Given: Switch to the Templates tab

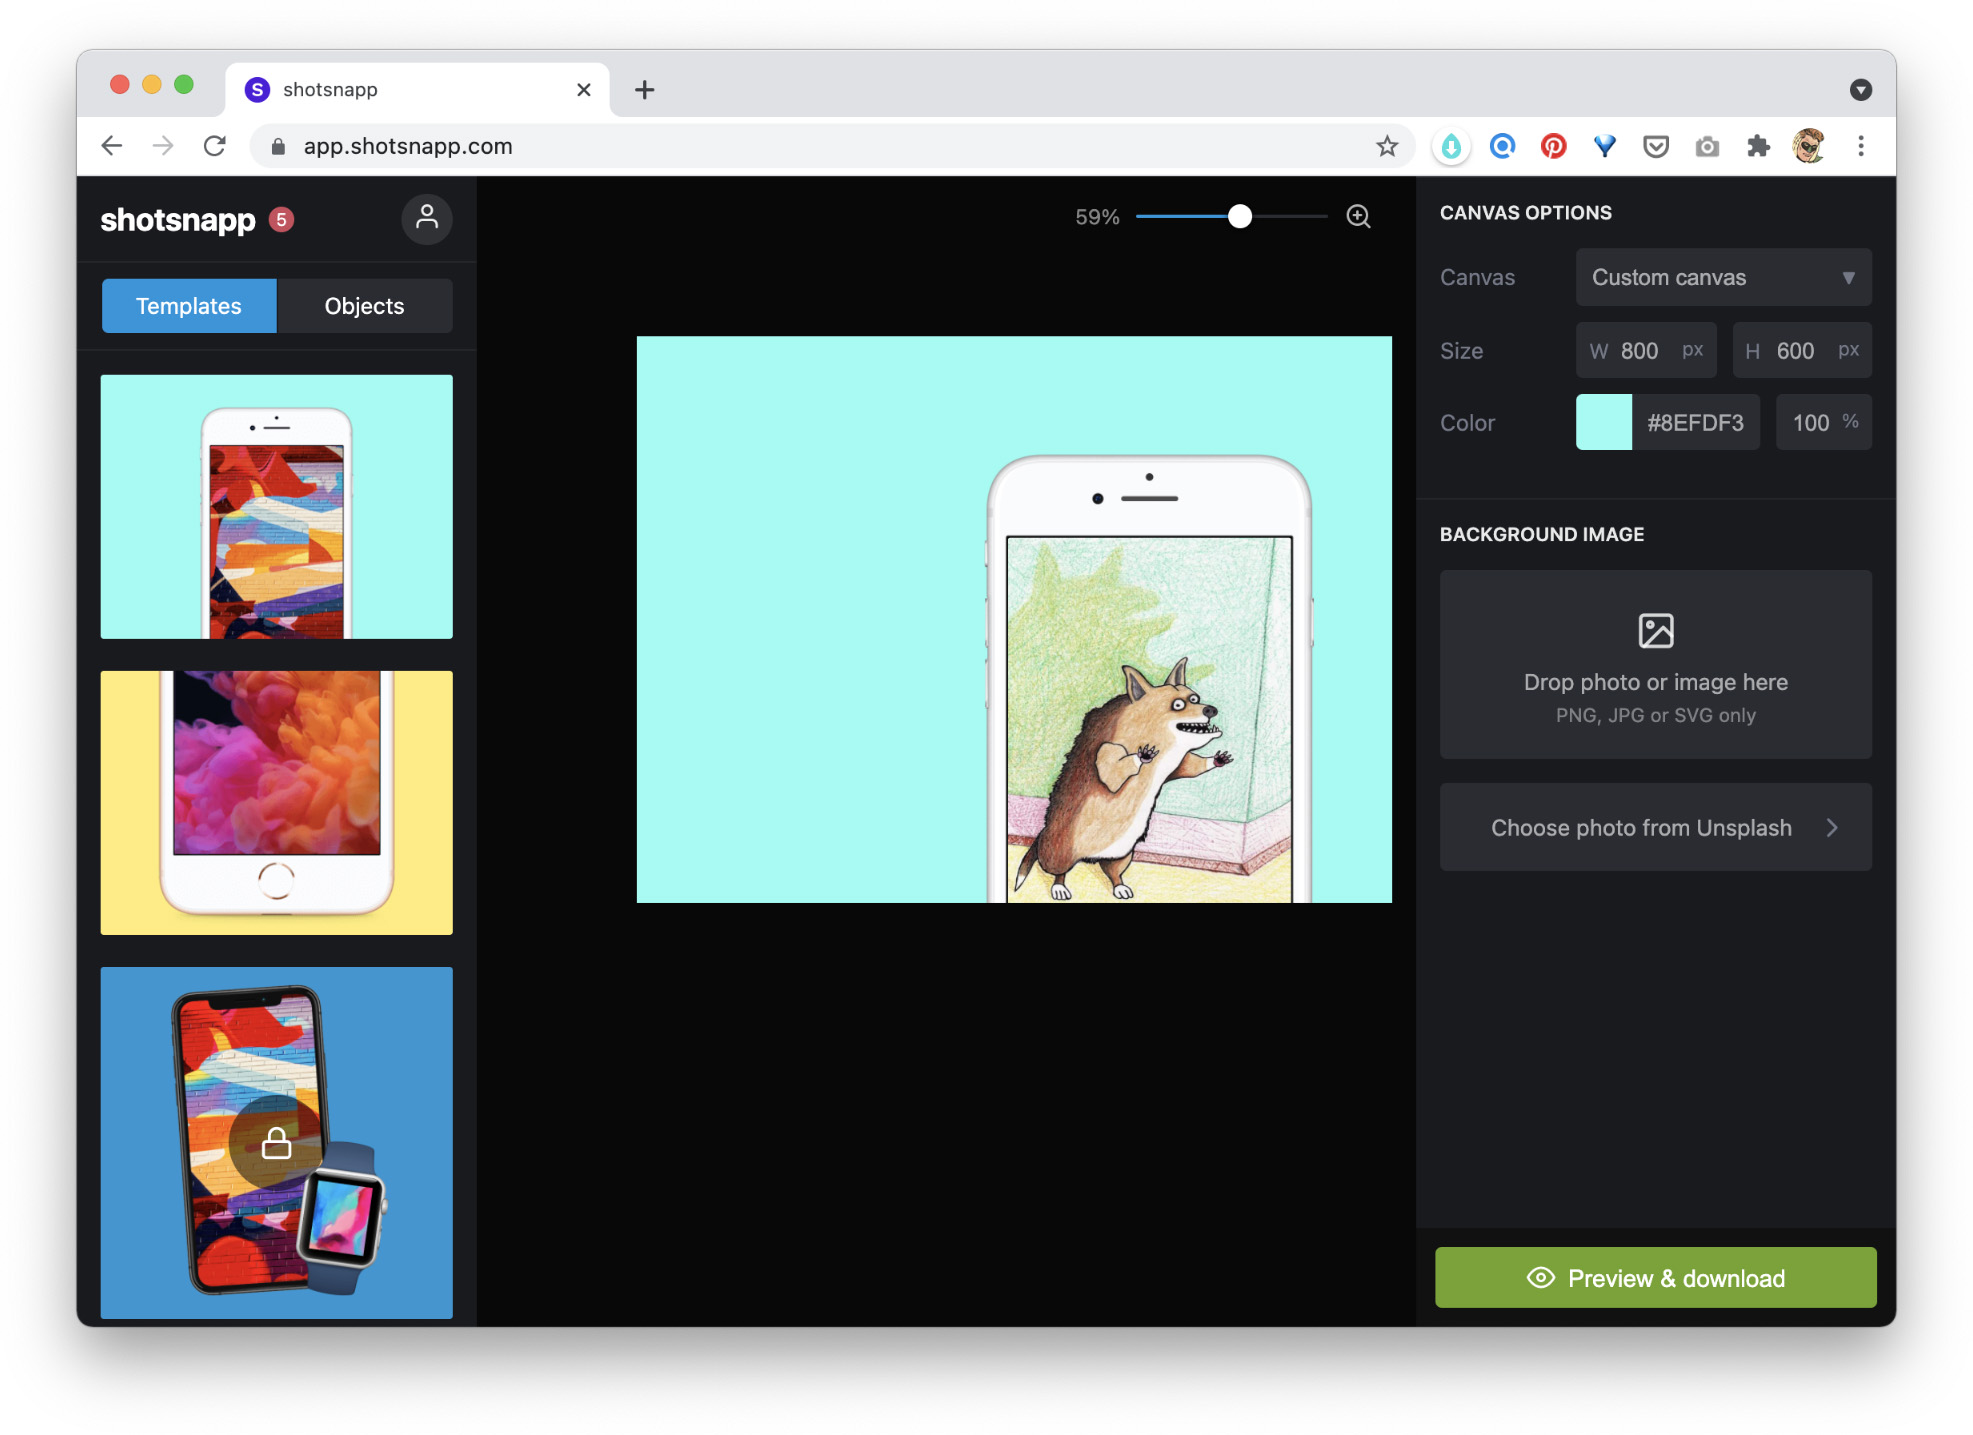Looking at the screenshot, I should [x=189, y=306].
